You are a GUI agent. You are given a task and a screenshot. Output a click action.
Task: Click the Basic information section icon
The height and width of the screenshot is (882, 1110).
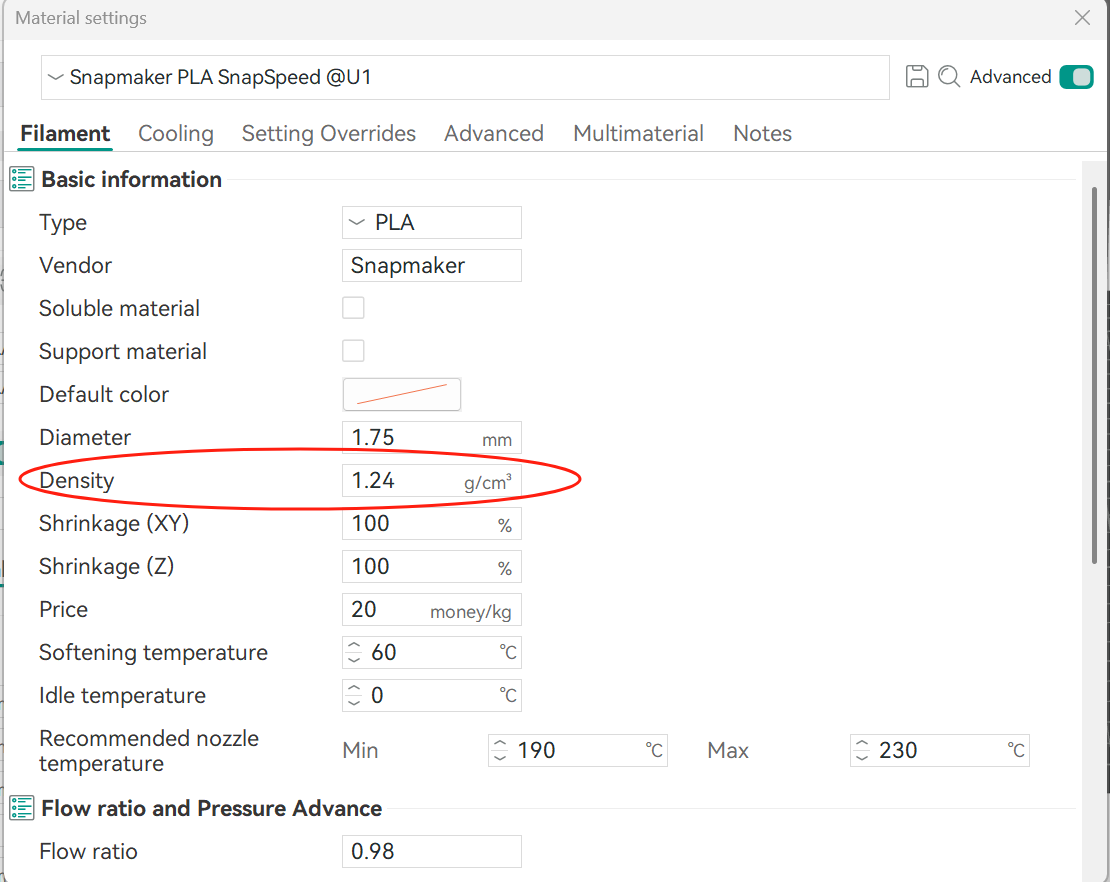(22, 180)
